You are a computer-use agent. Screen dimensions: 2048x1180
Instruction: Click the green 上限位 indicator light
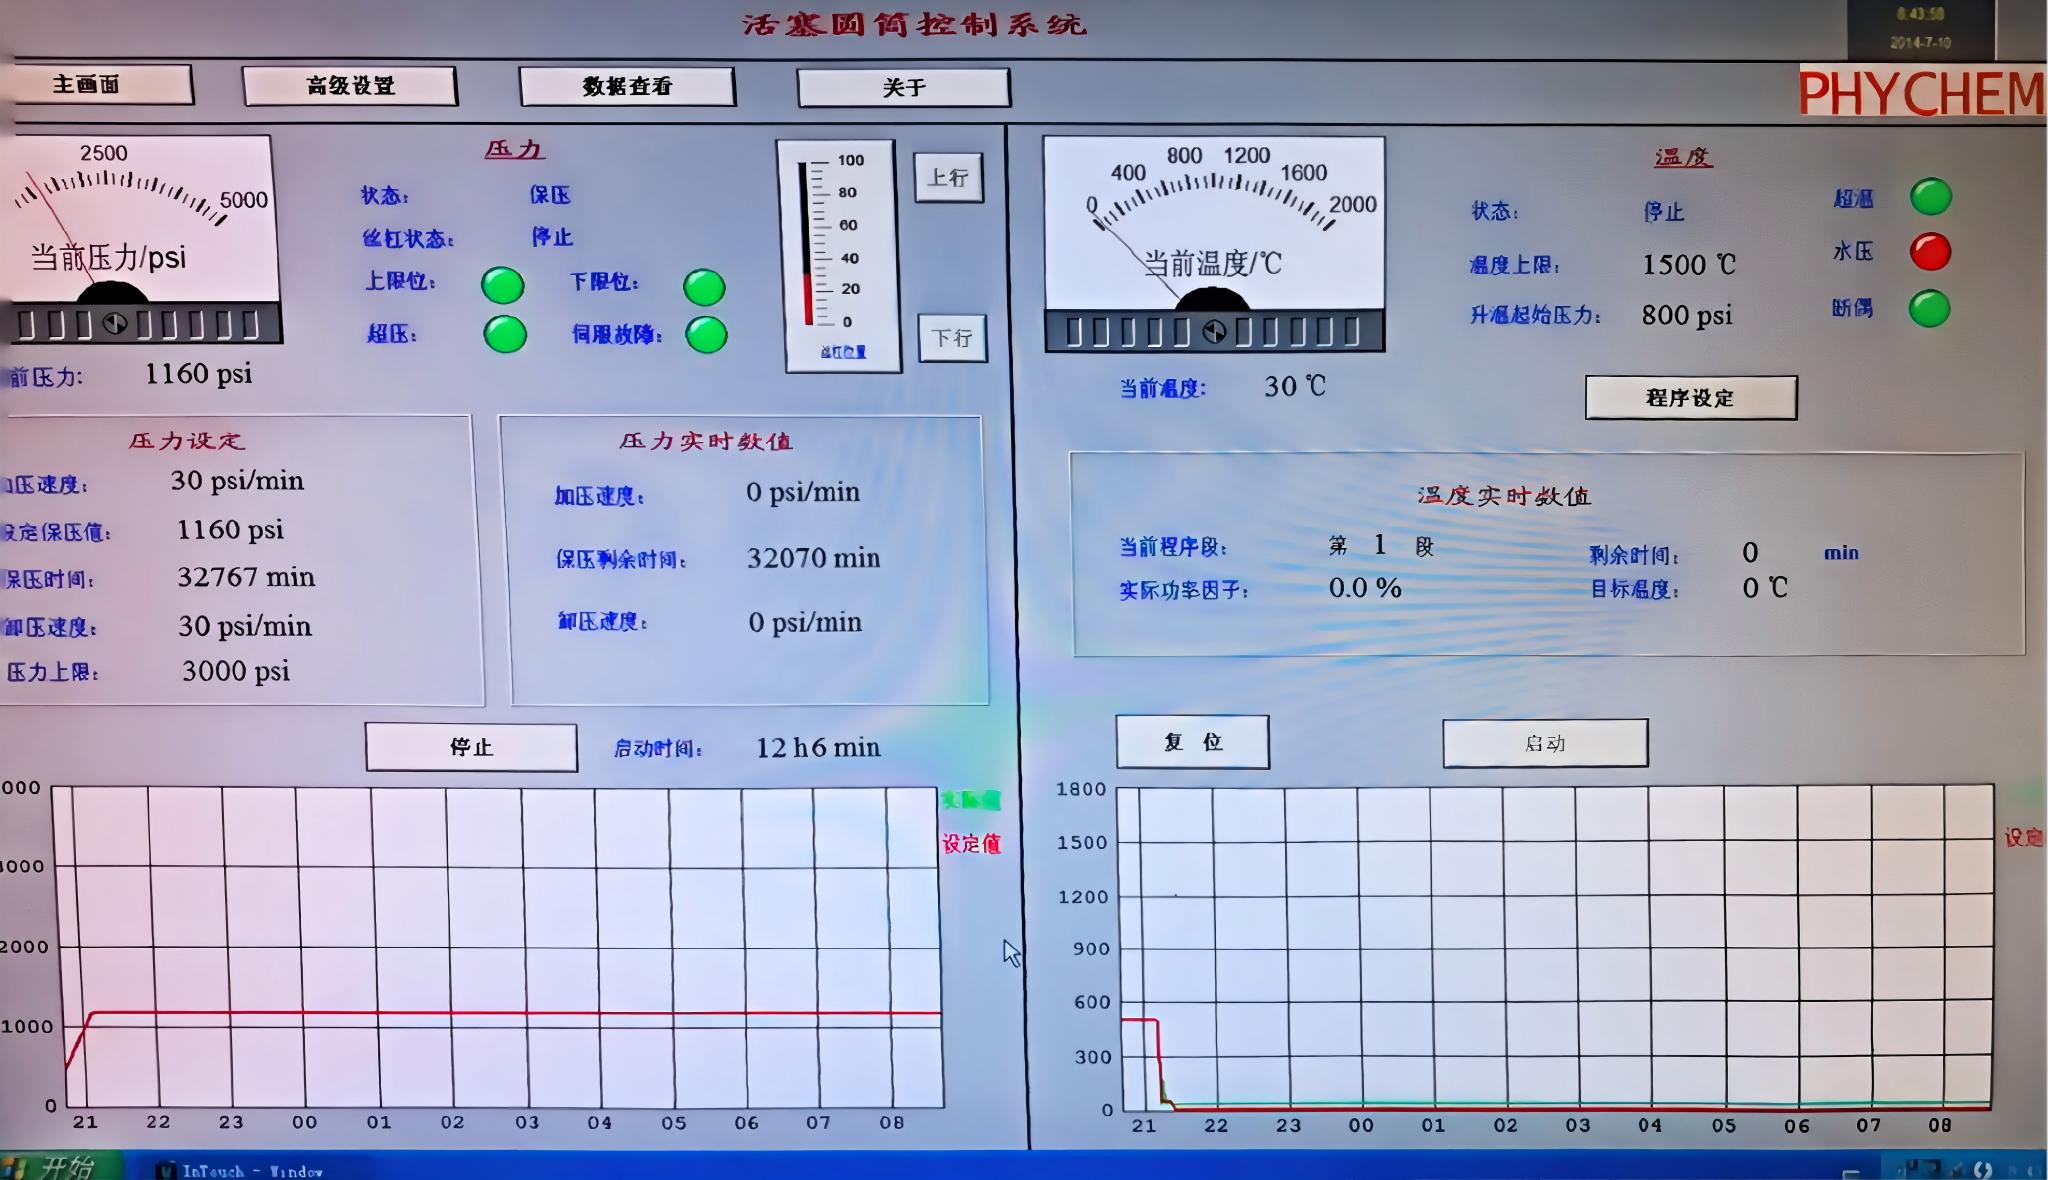point(502,286)
